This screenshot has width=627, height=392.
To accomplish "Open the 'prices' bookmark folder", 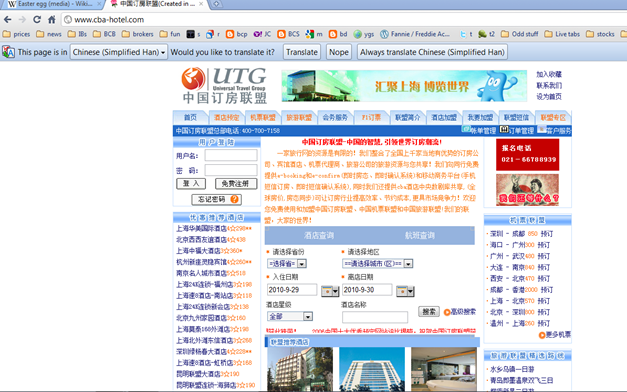I will (16, 34).
